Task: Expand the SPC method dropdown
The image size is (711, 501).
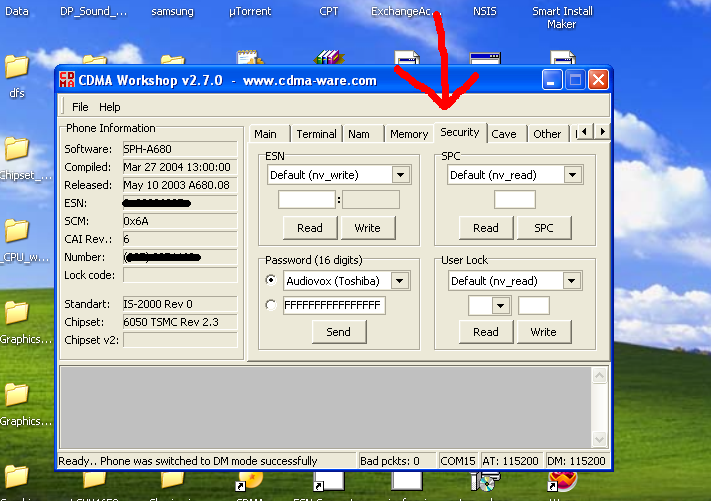Action: coord(573,175)
